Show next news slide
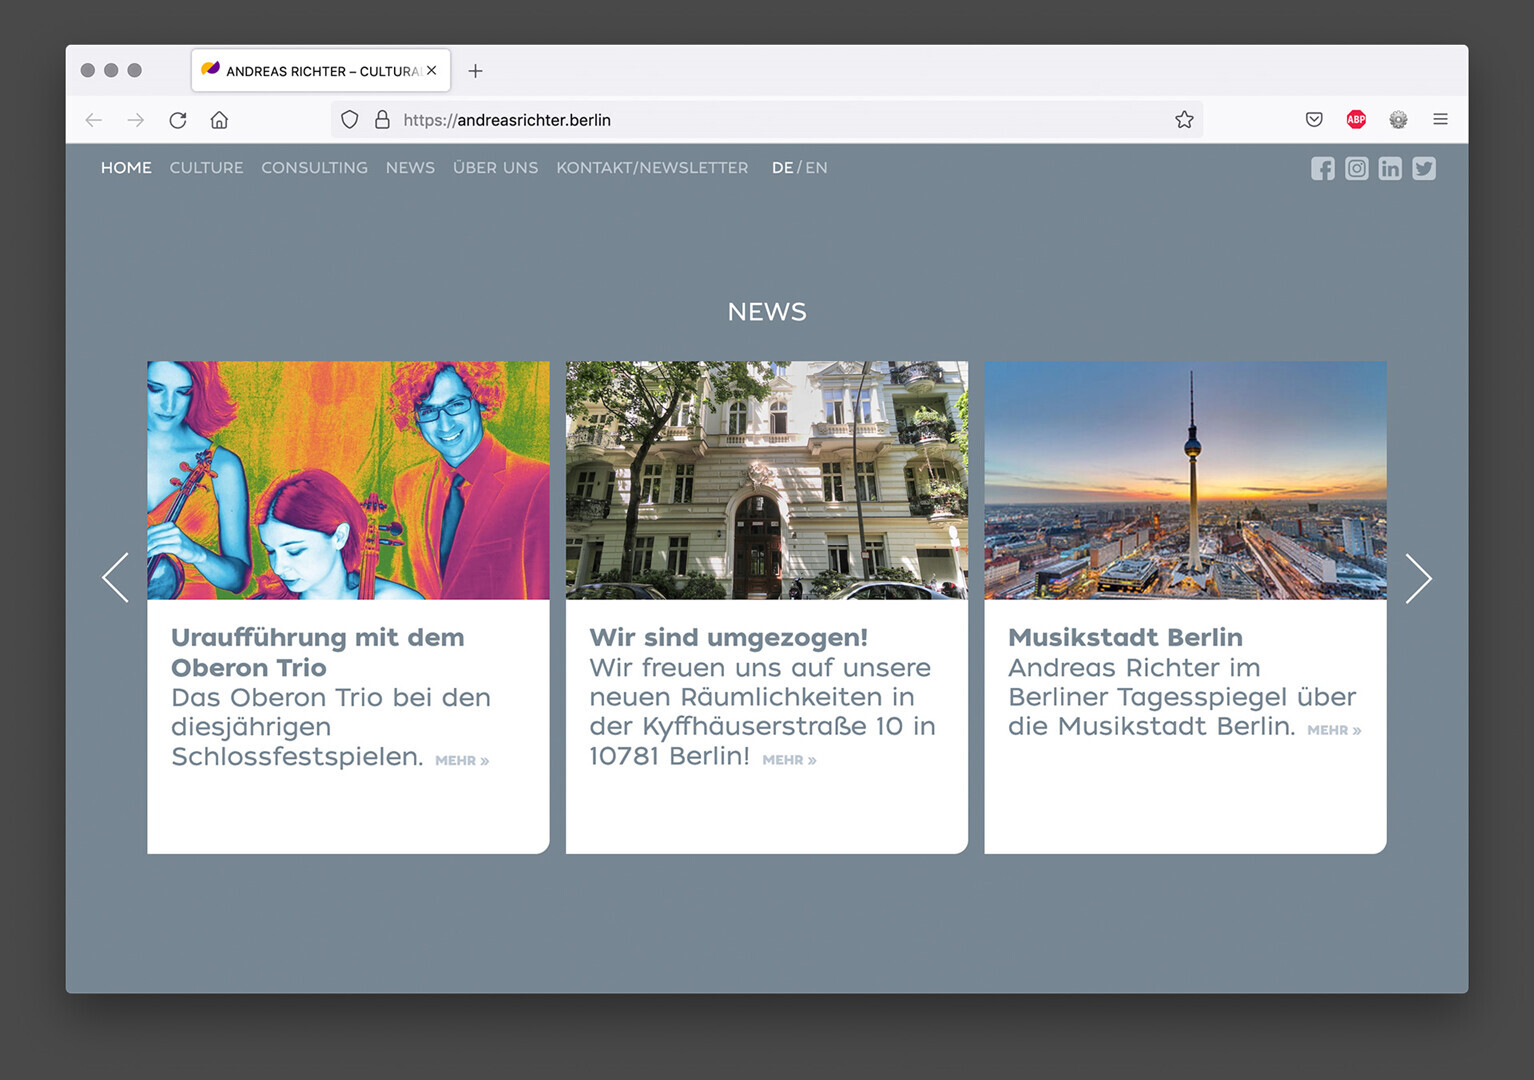The width and height of the screenshot is (1534, 1080). pos(1417,578)
